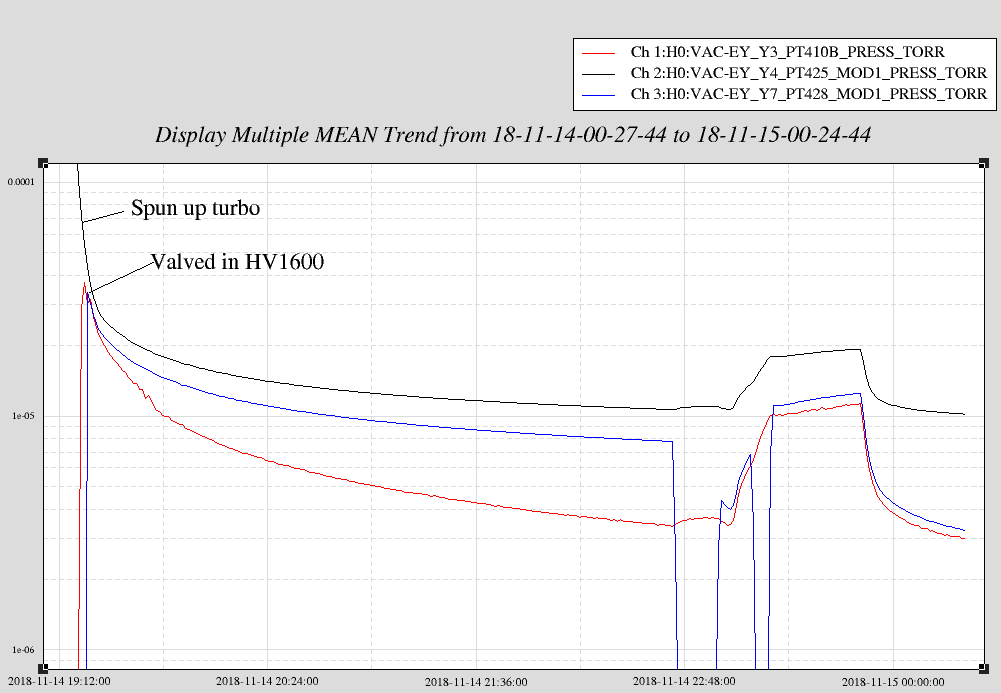Click the 'Valved in HV1600' annotation

[237, 262]
